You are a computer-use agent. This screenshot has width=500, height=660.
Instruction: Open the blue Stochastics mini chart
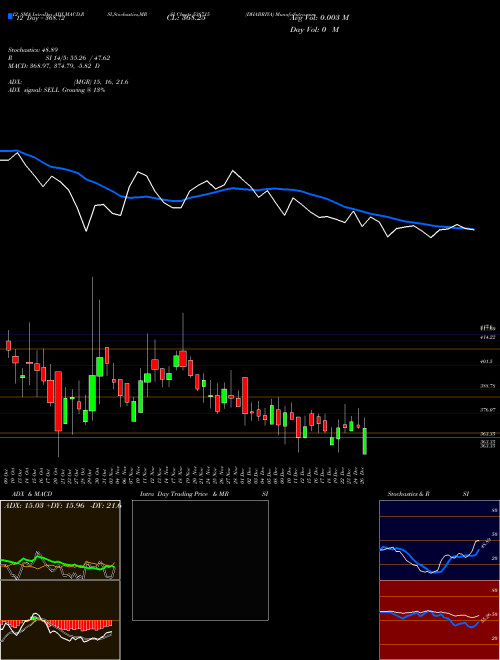click(439, 540)
